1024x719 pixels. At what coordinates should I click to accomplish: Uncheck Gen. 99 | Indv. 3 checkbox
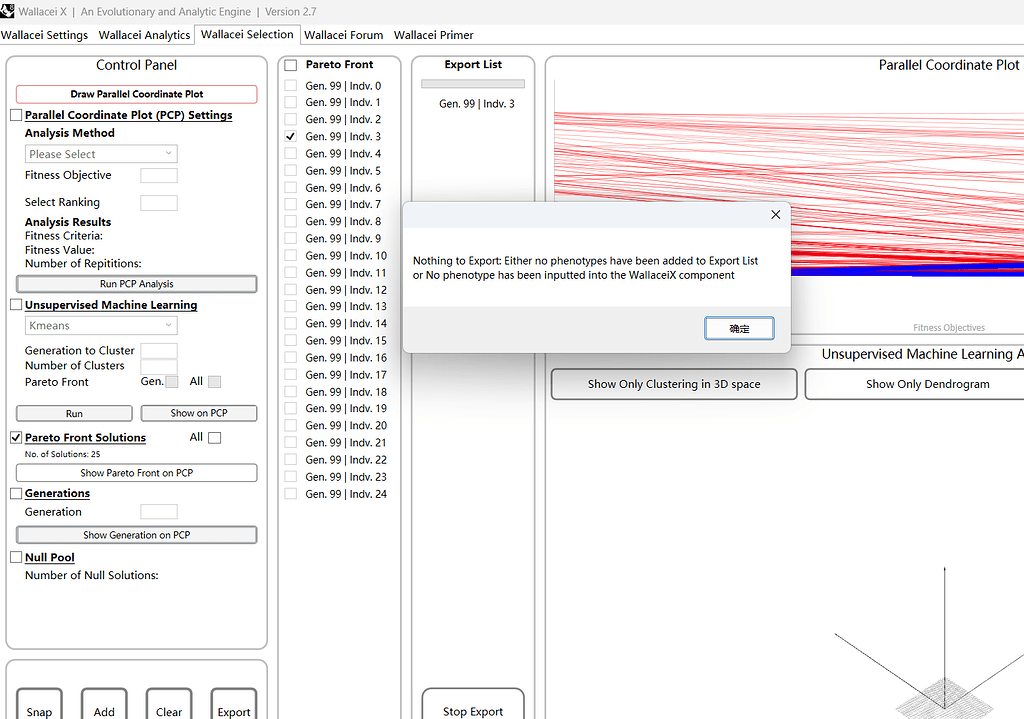pos(291,136)
